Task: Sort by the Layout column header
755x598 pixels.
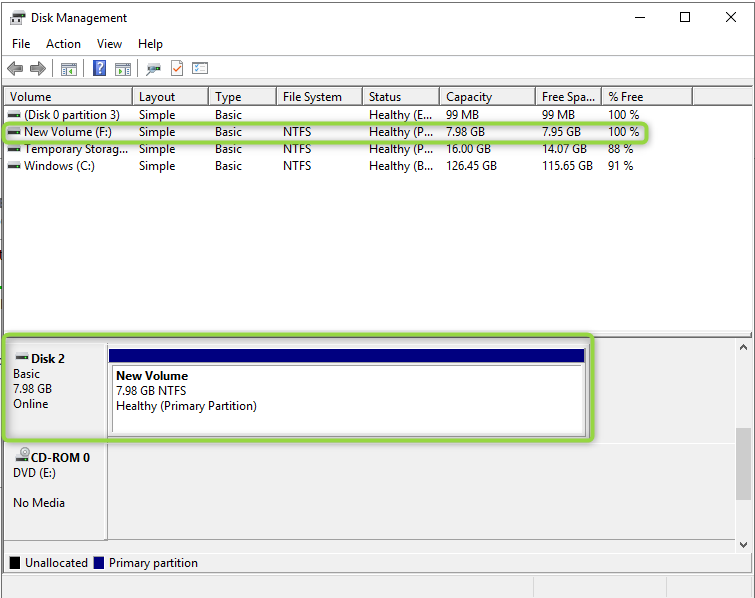Action: pos(170,96)
